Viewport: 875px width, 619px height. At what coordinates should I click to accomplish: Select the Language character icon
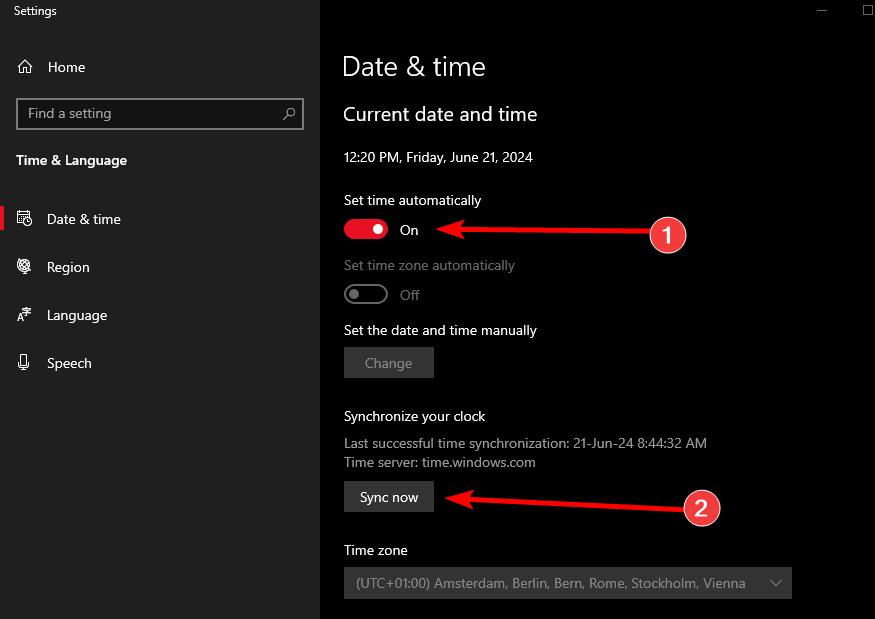(x=24, y=315)
